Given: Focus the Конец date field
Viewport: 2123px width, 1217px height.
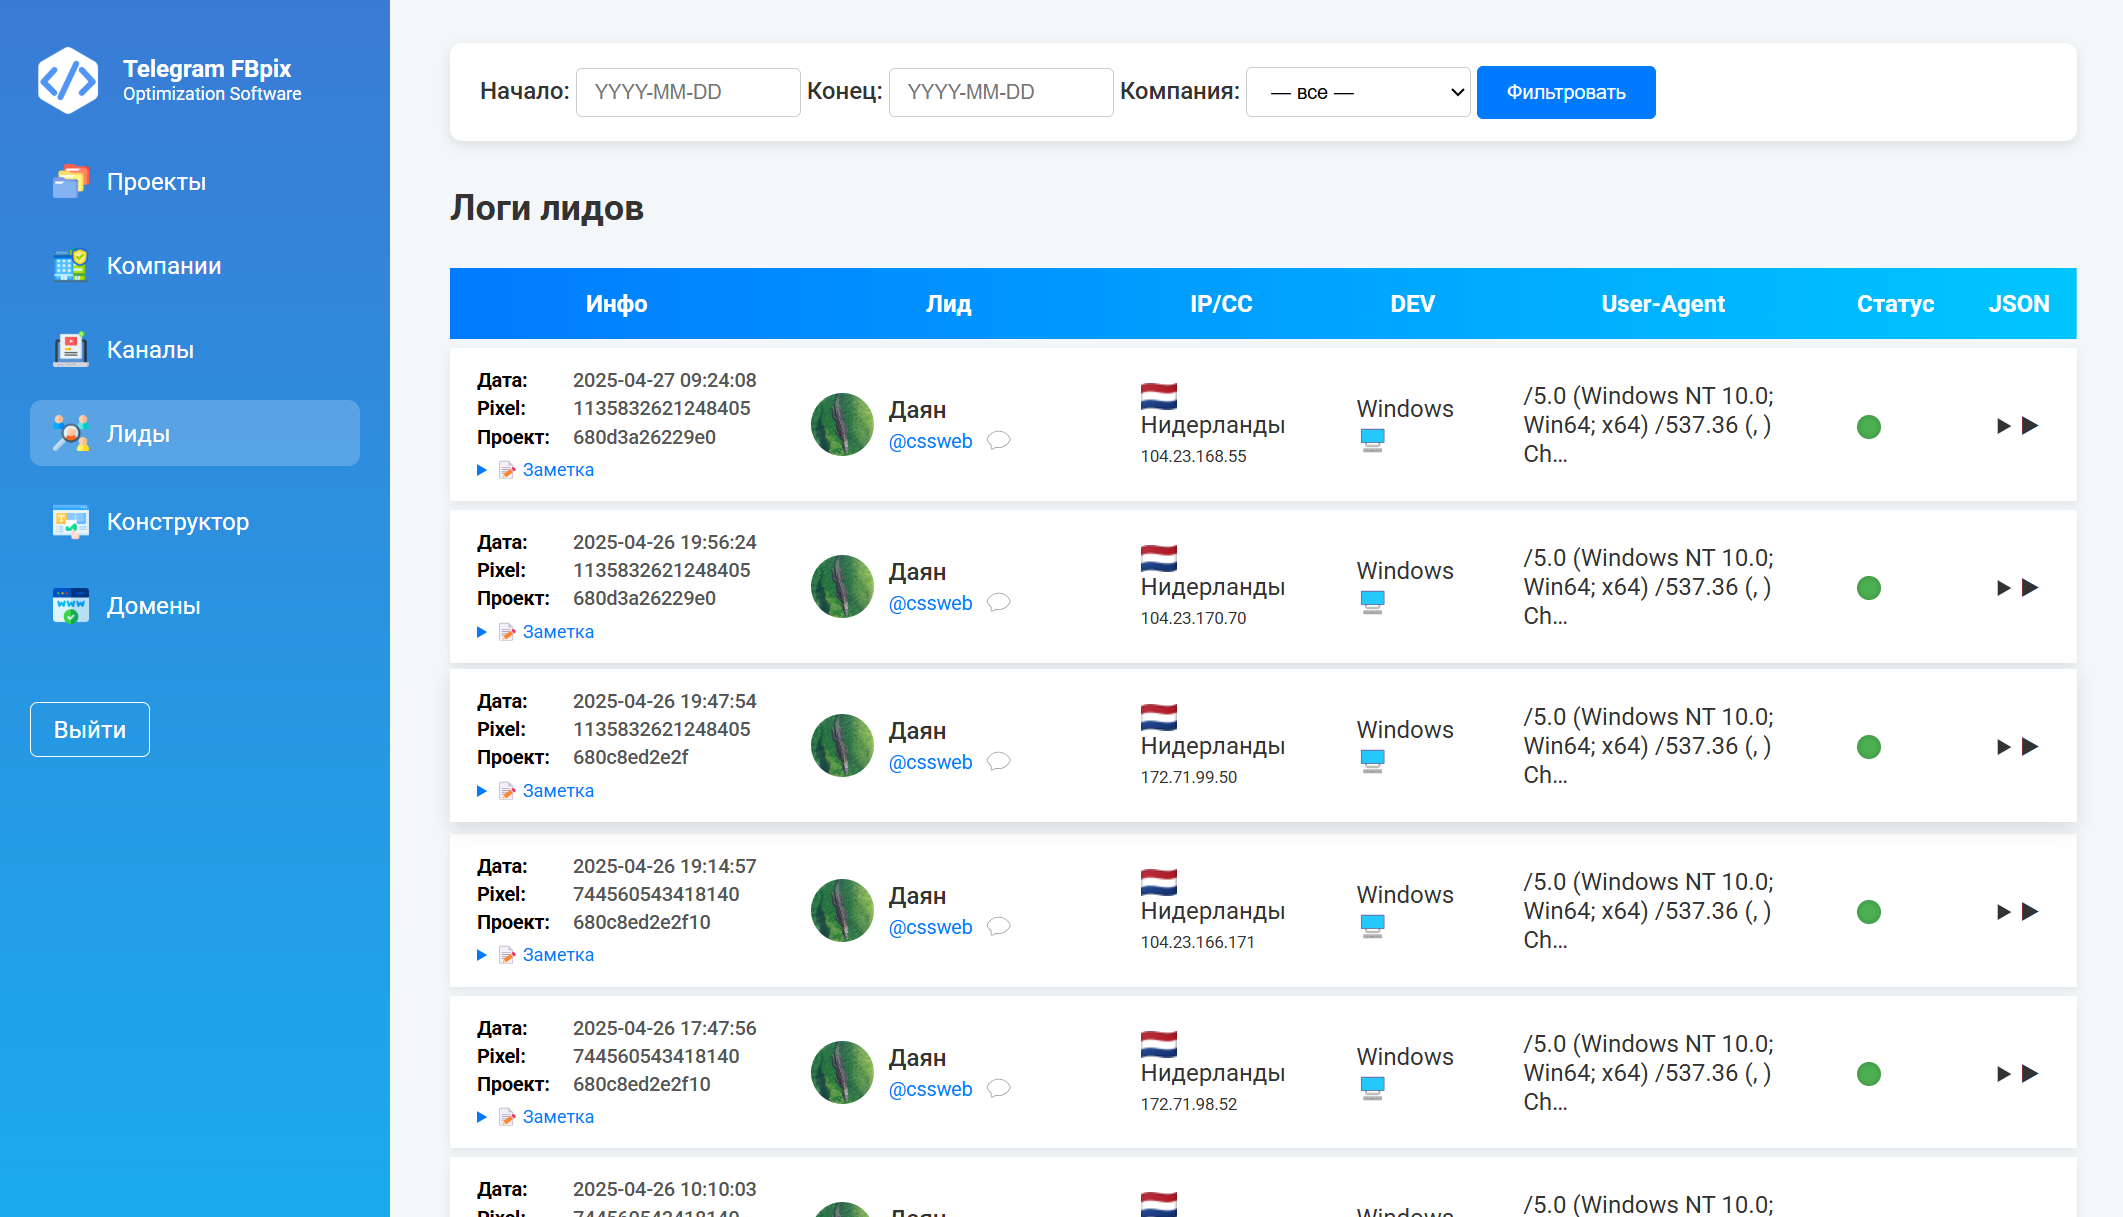Looking at the screenshot, I should (1001, 92).
